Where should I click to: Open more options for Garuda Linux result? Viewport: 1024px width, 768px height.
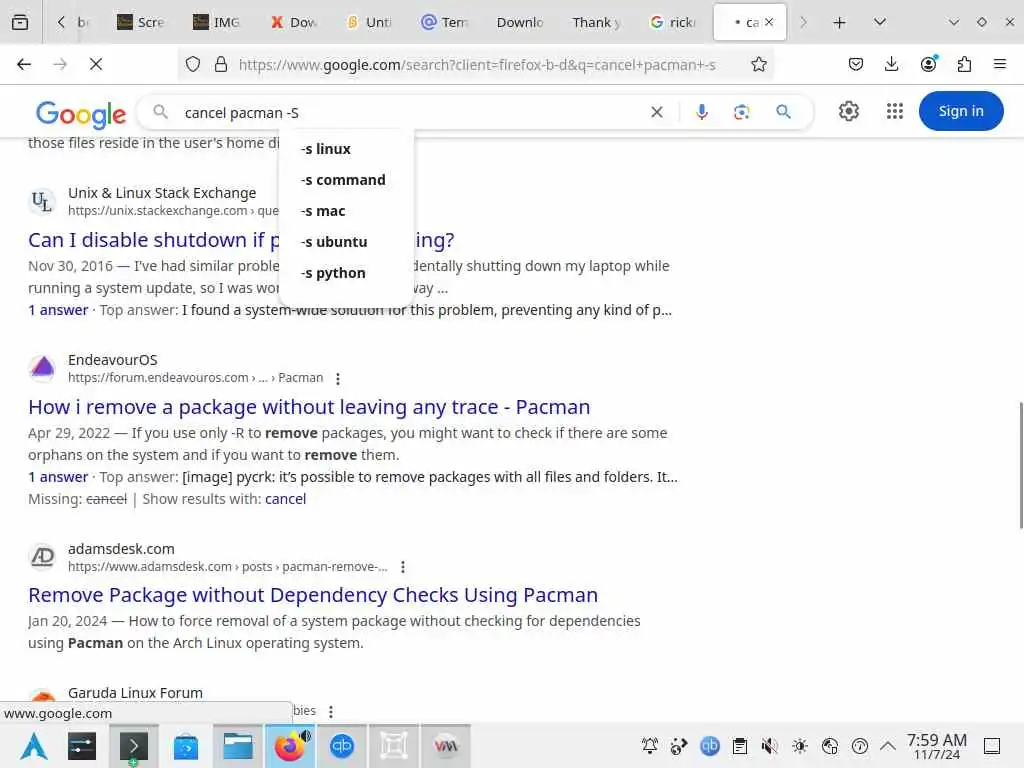tap(331, 711)
